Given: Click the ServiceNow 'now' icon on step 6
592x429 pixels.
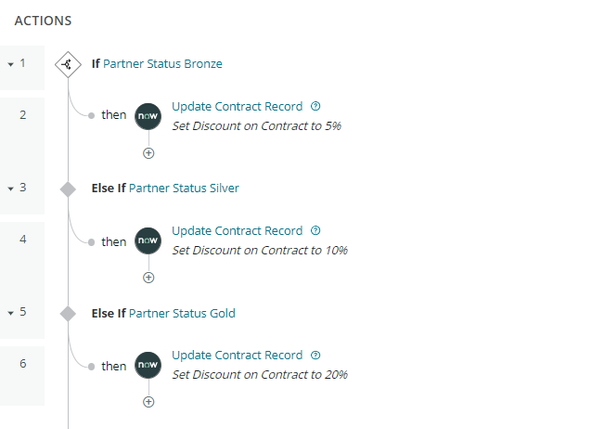Looking at the screenshot, I should pyautogui.click(x=148, y=365).
